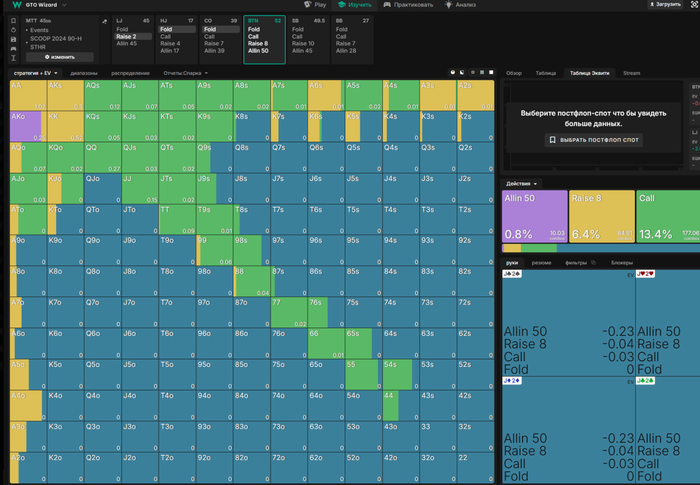
Task: Click the swap icon beside LJ panel
Action: [105, 21]
